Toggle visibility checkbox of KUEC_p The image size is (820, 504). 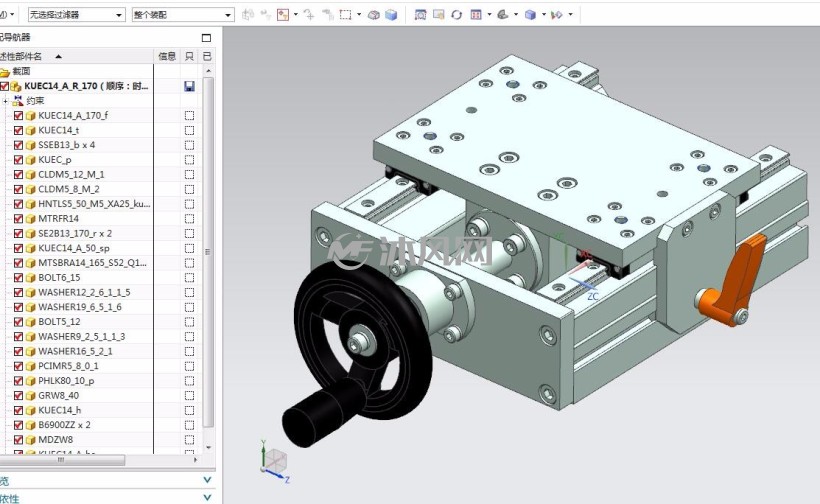[x=18, y=159]
